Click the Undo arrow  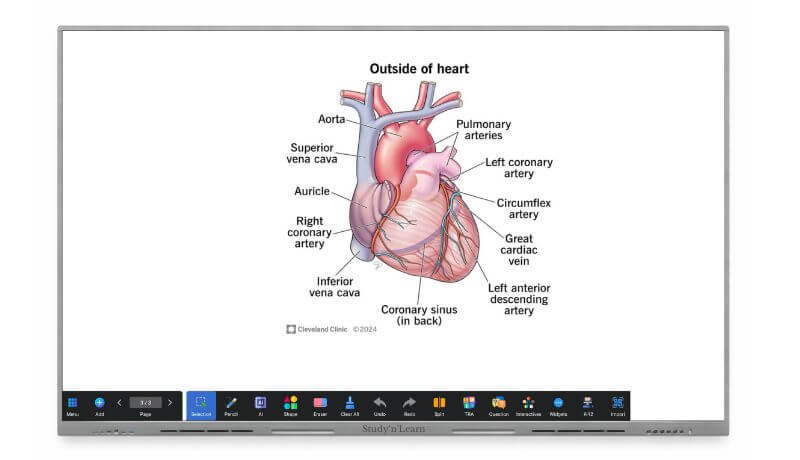click(380, 403)
